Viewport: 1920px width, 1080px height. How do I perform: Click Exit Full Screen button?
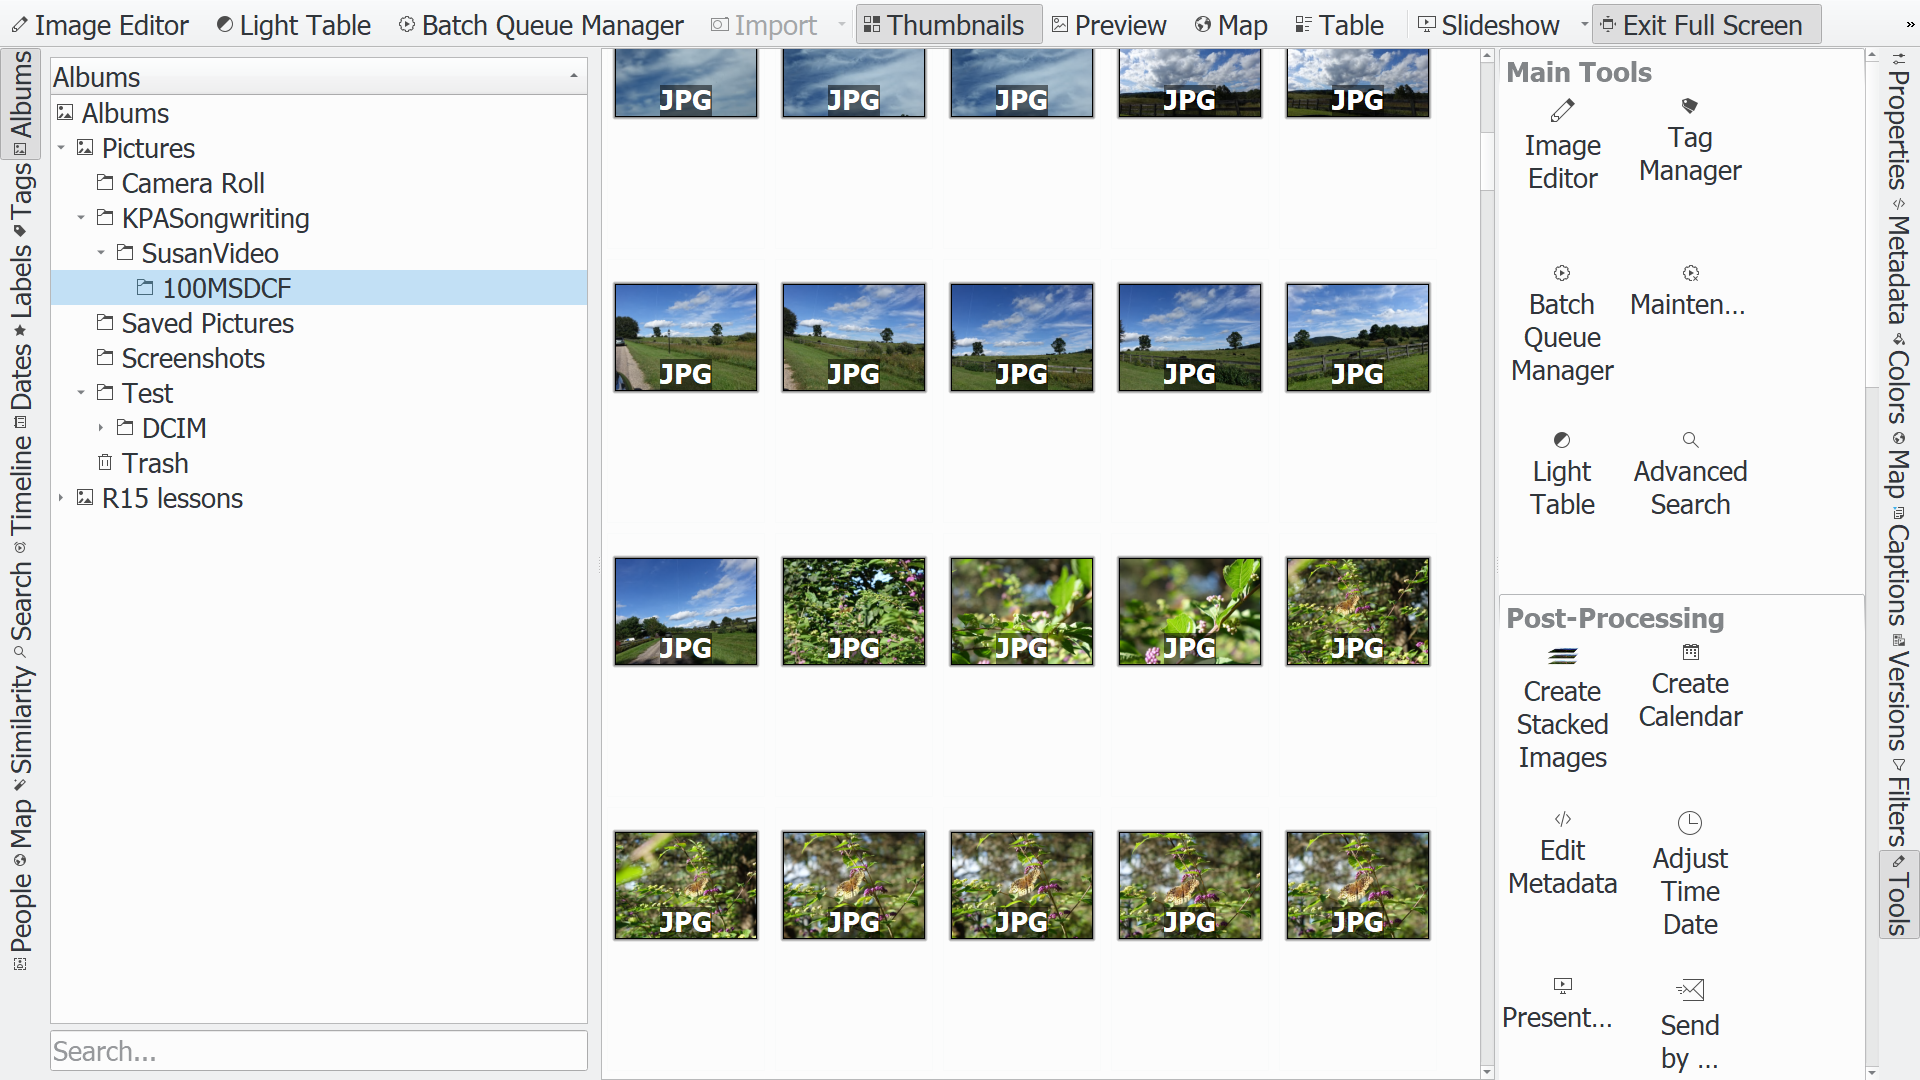[x=1706, y=25]
